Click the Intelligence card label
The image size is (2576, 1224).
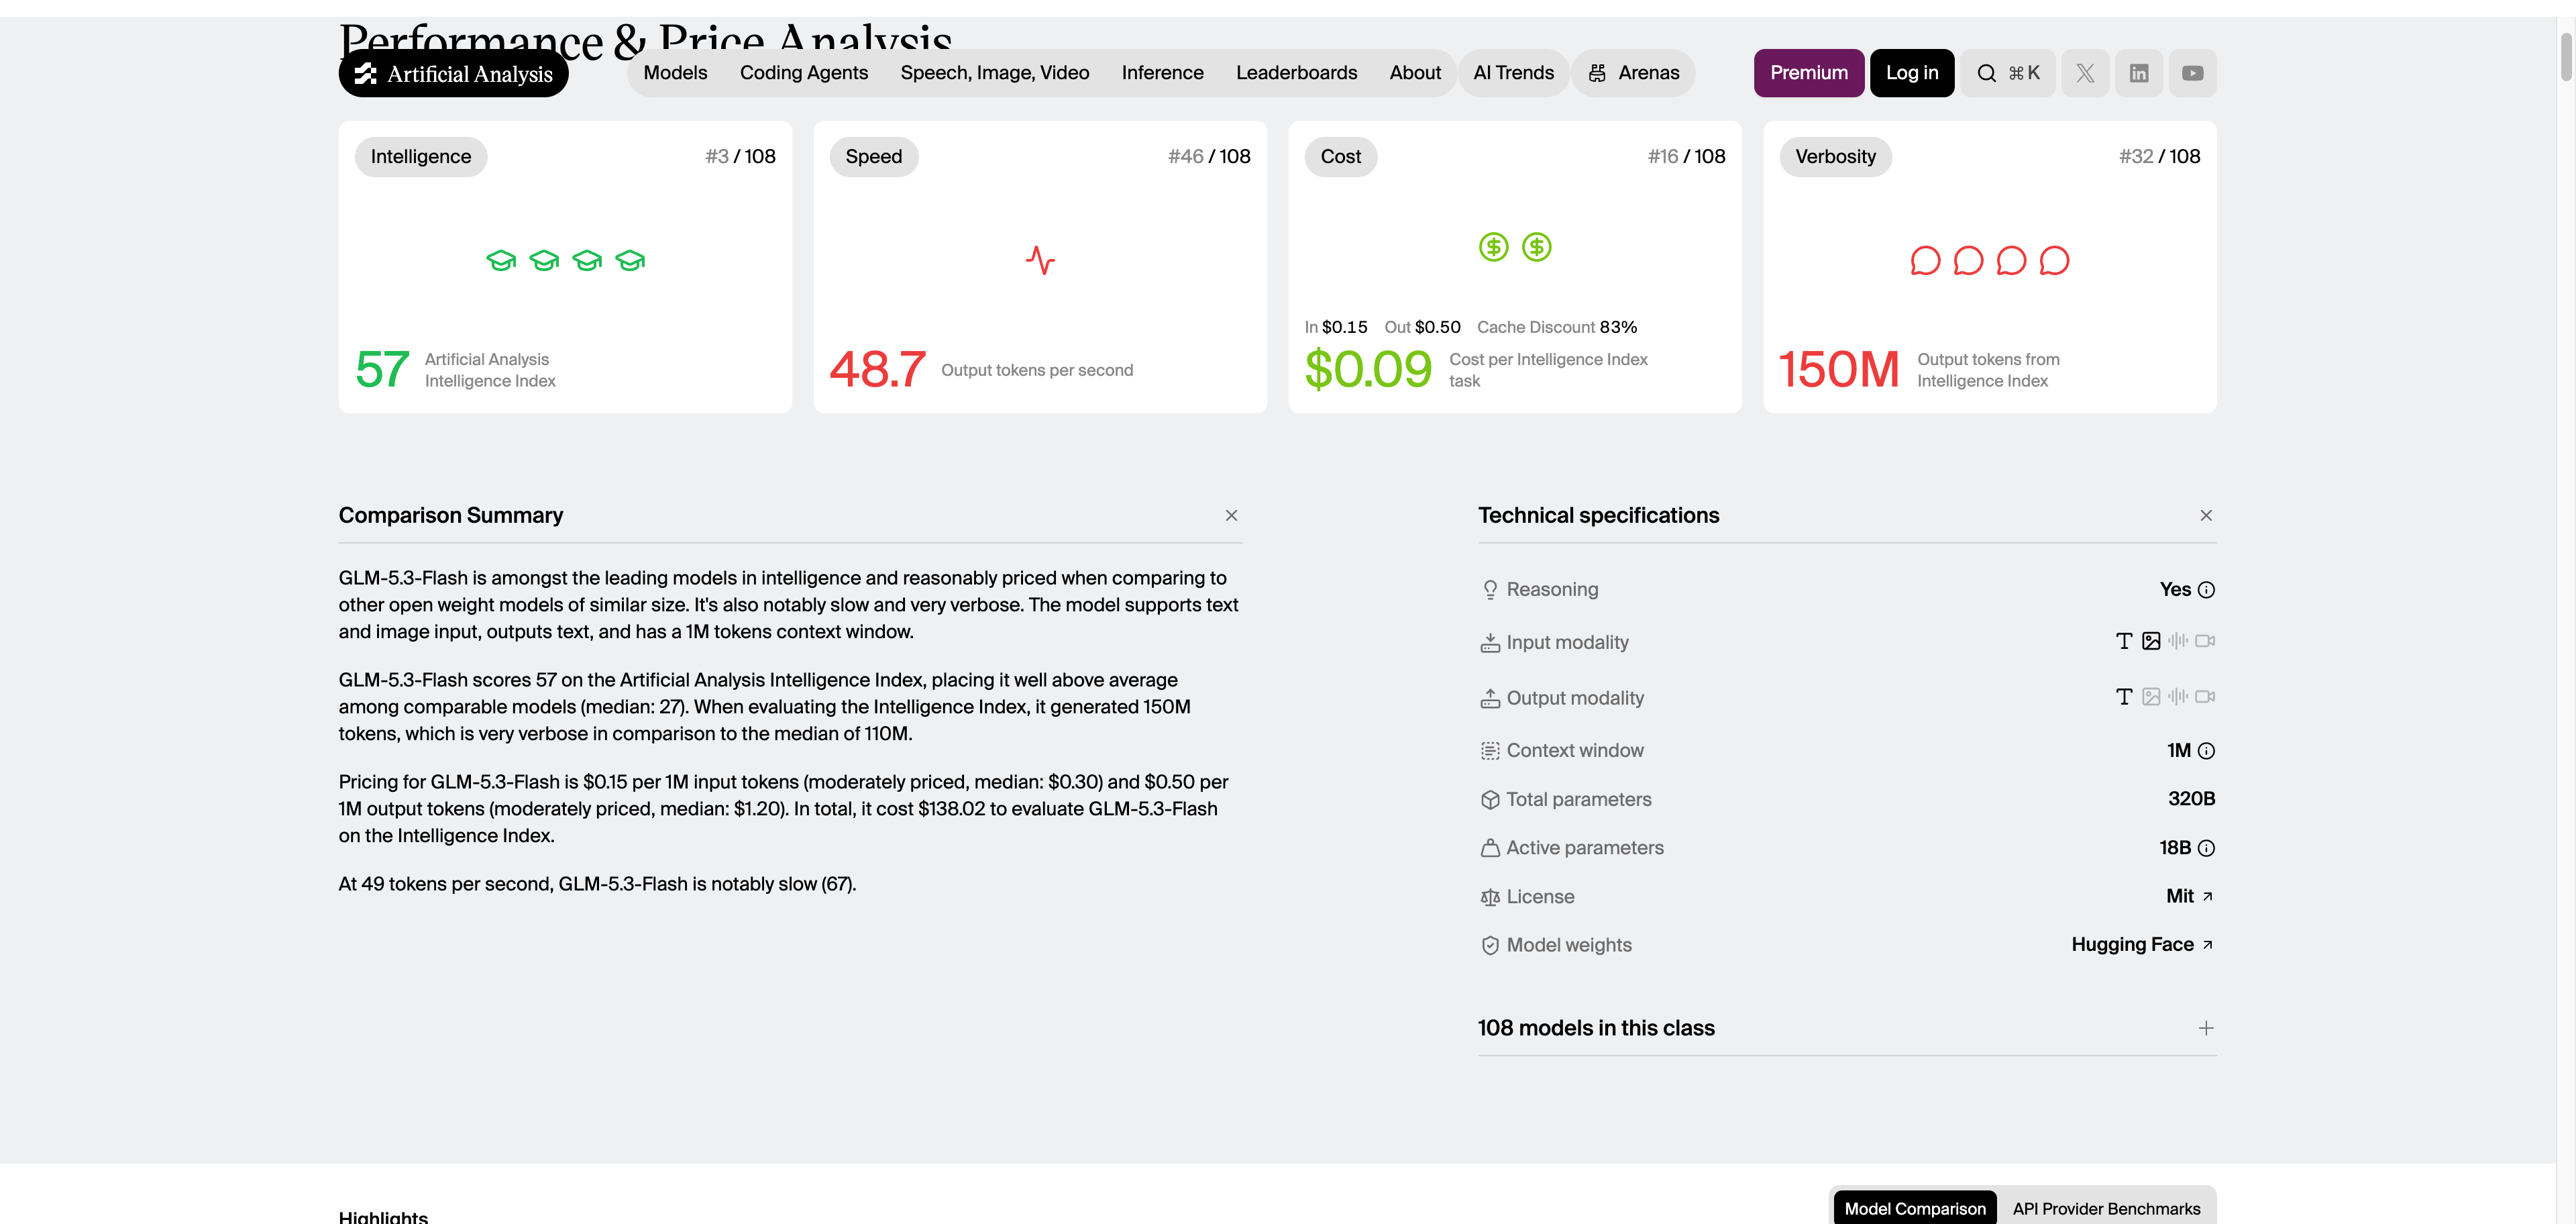tap(421, 157)
